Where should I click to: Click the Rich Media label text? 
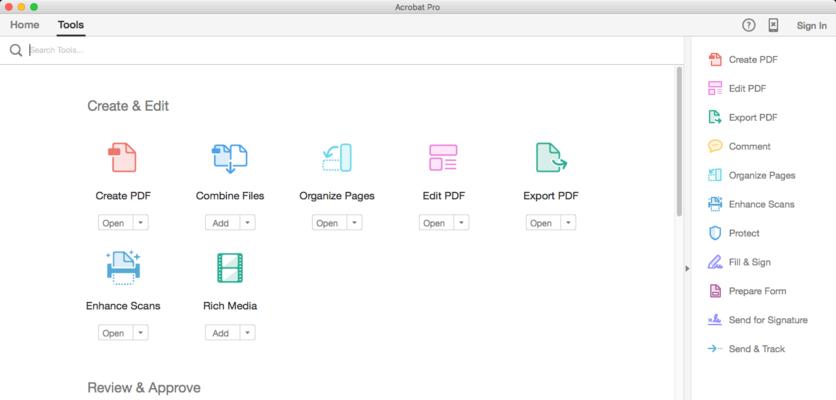tap(230, 306)
